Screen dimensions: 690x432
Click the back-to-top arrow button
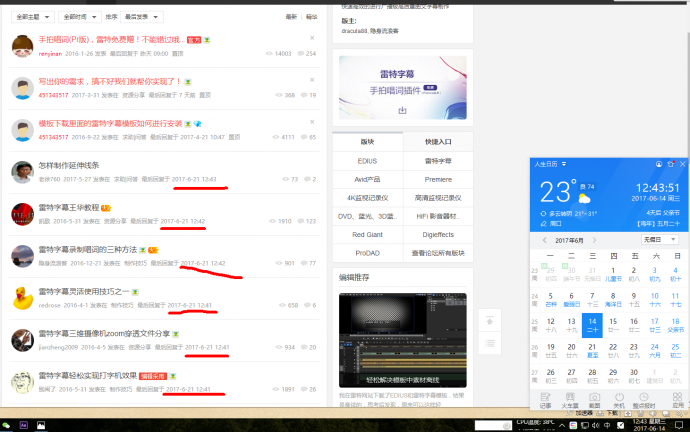point(490,321)
